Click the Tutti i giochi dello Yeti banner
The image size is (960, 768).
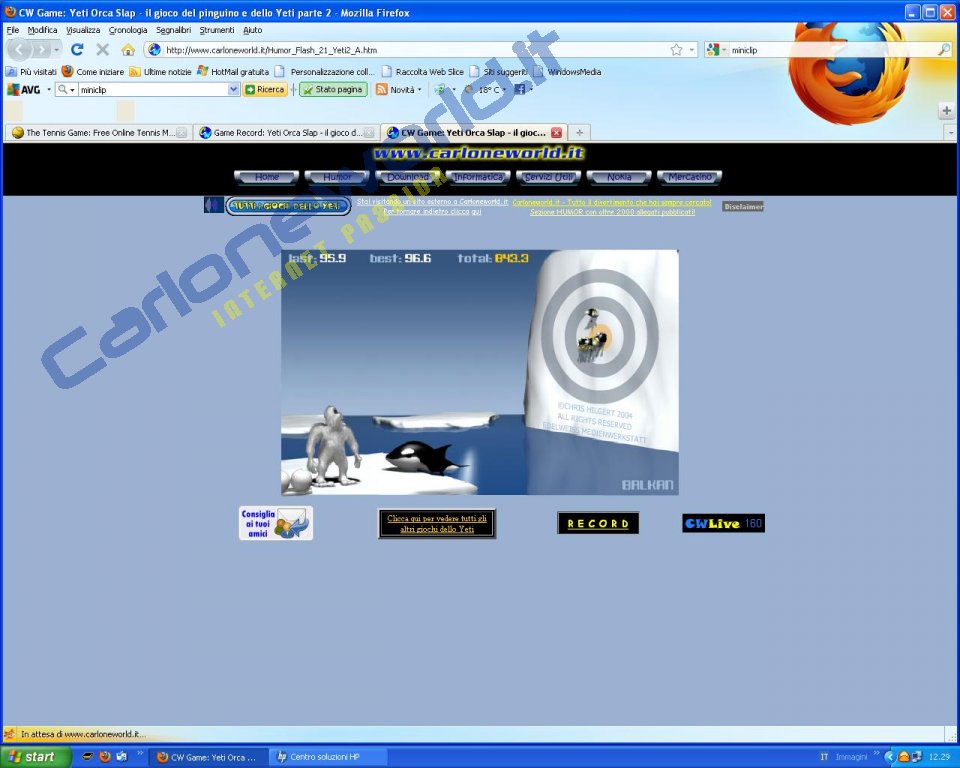click(x=288, y=206)
